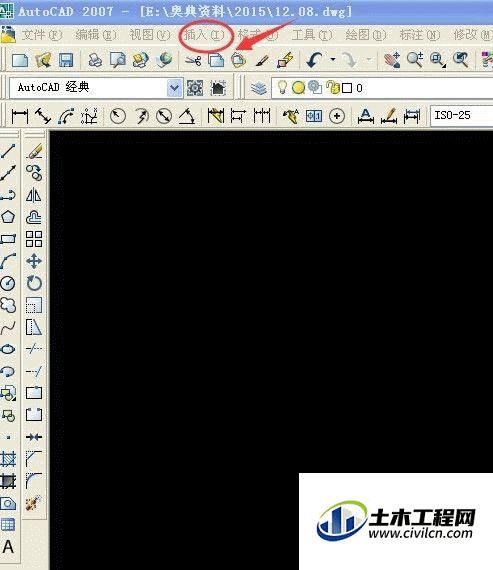Open the 文件(F) menu

(x=42, y=35)
